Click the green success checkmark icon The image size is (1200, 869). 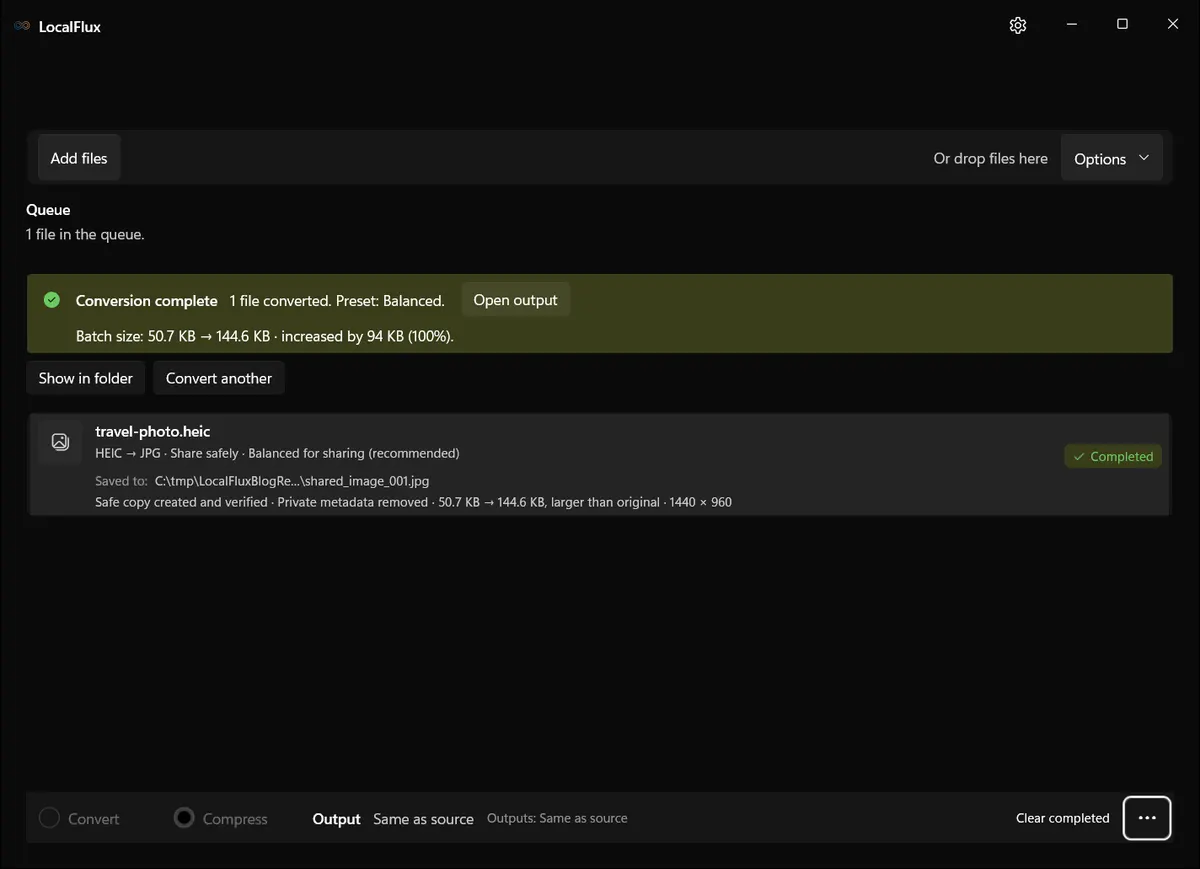(x=52, y=300)
